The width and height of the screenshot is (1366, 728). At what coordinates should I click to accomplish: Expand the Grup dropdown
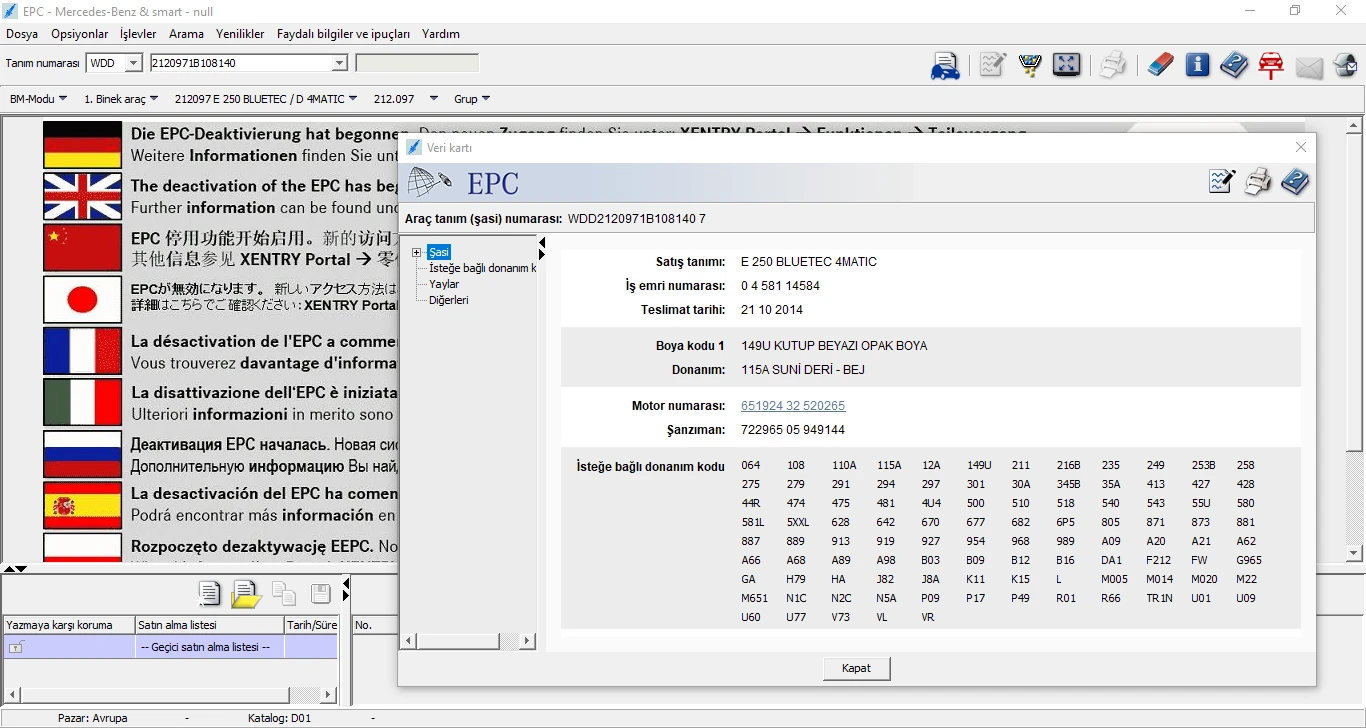tap(472, 99)
